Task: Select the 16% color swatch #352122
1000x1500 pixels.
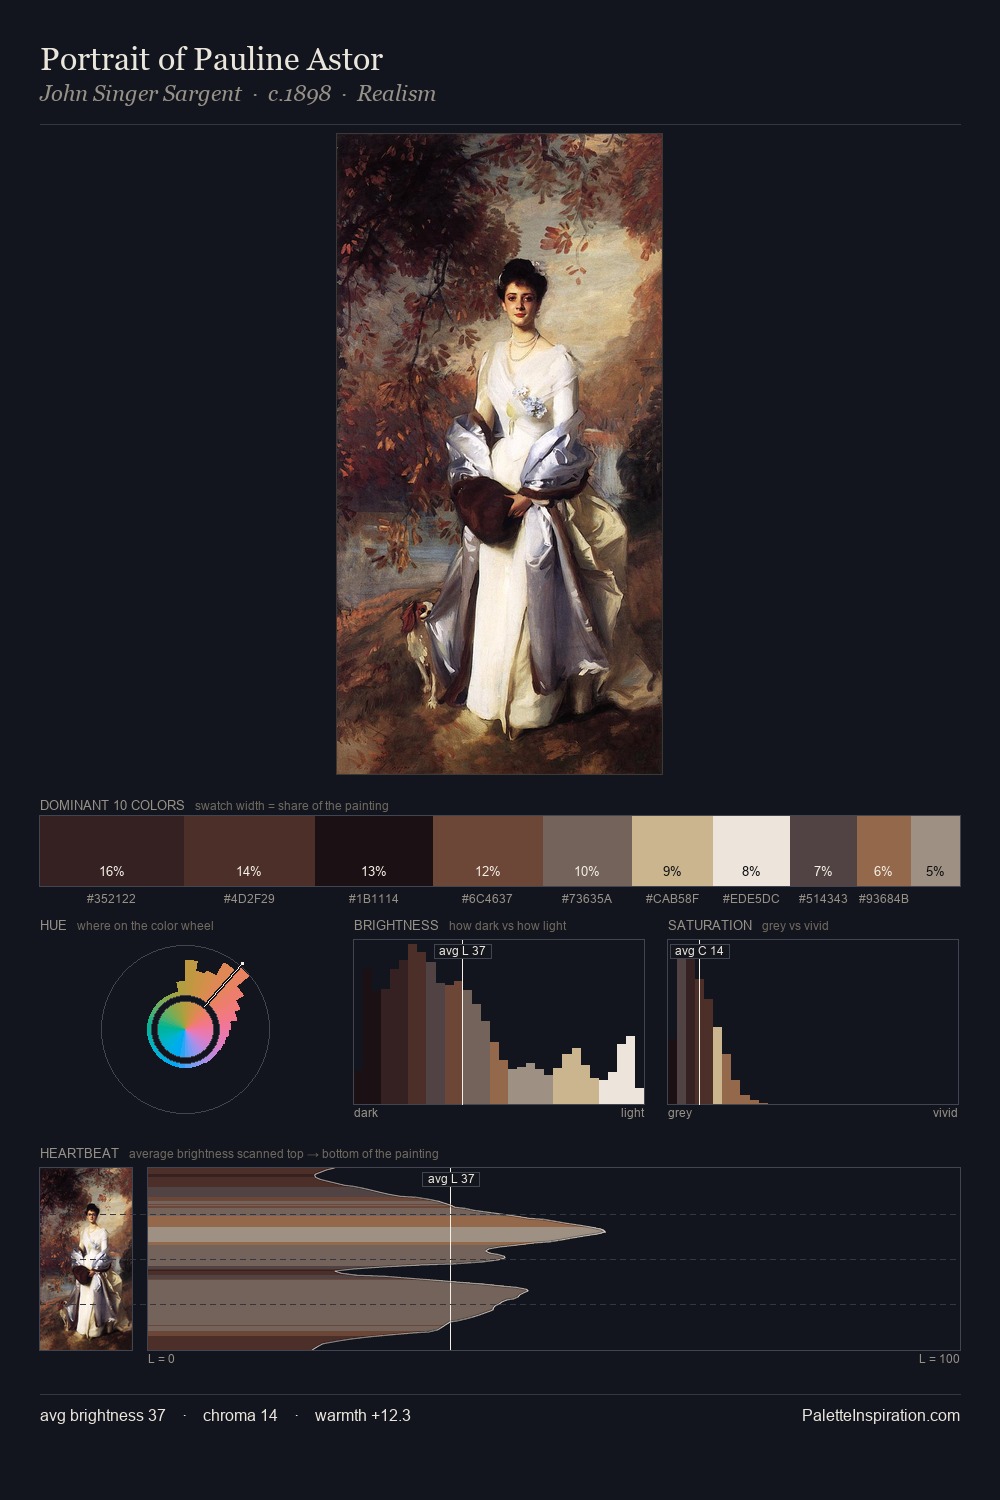Action: (x=112, y=851)
